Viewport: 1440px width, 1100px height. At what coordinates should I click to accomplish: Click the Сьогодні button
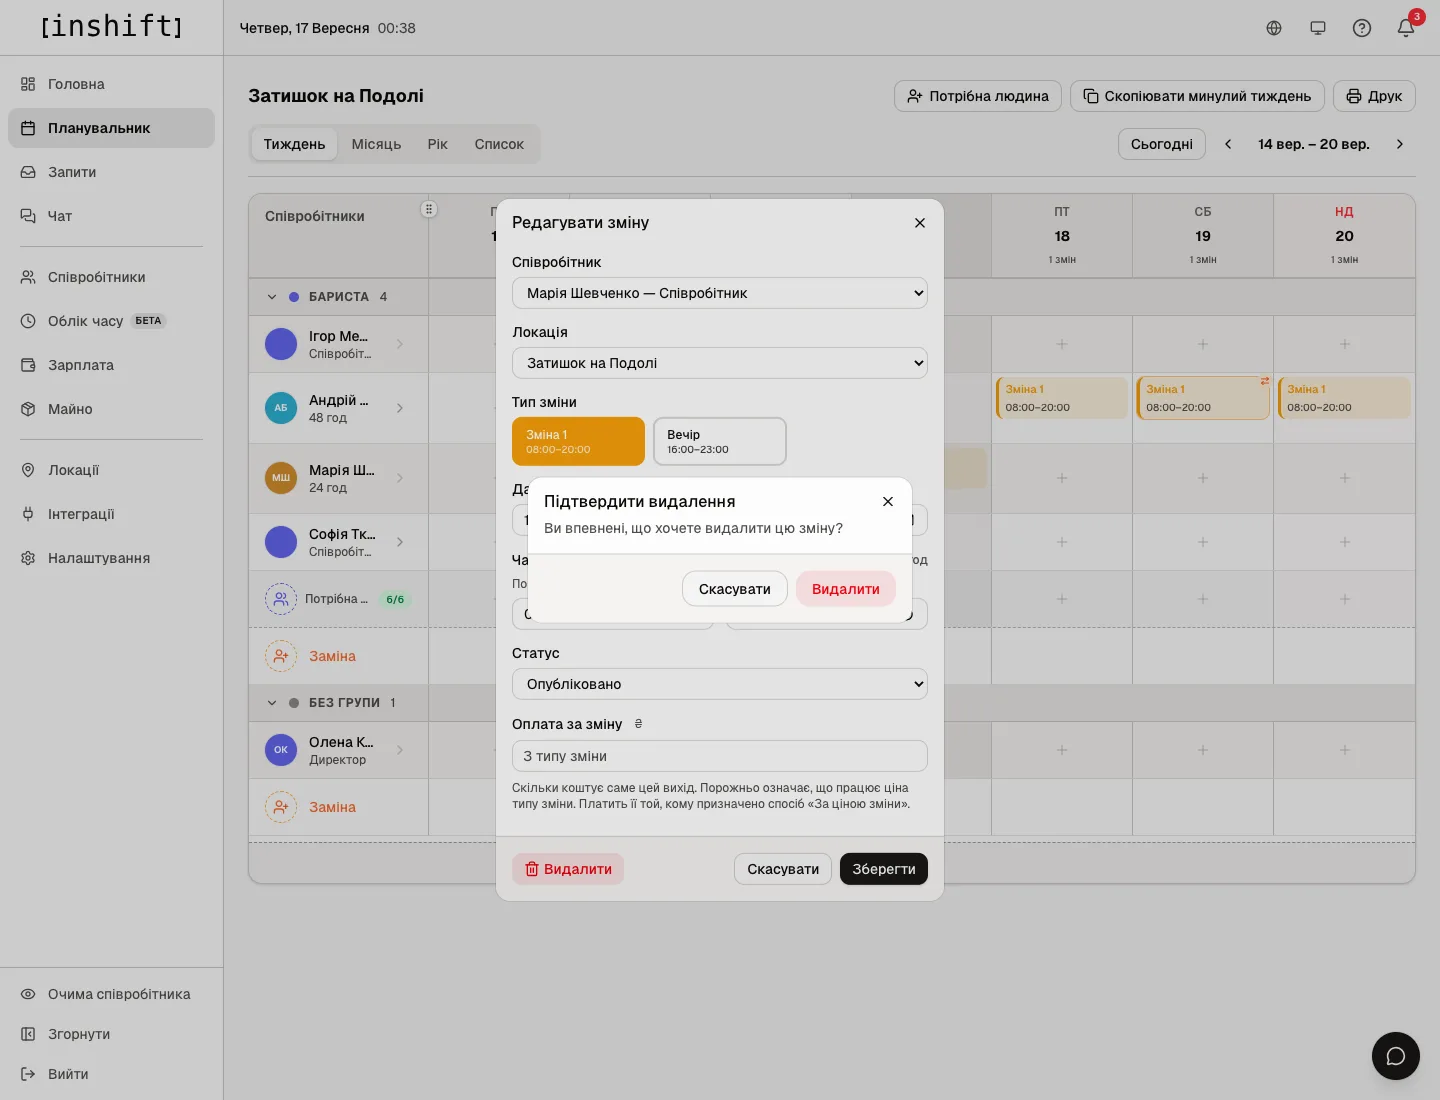[x=1162, y=144]
